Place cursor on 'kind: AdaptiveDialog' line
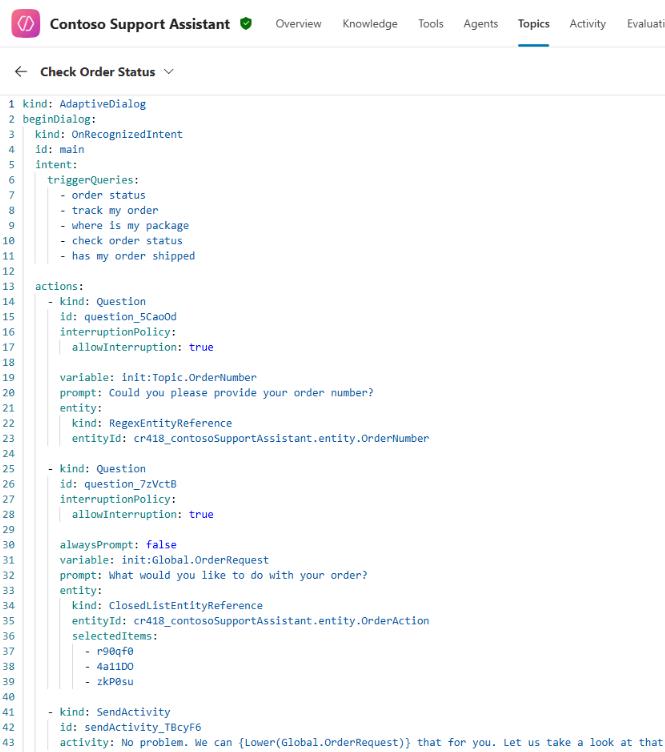The image size is (665, 752). point(84,104)
